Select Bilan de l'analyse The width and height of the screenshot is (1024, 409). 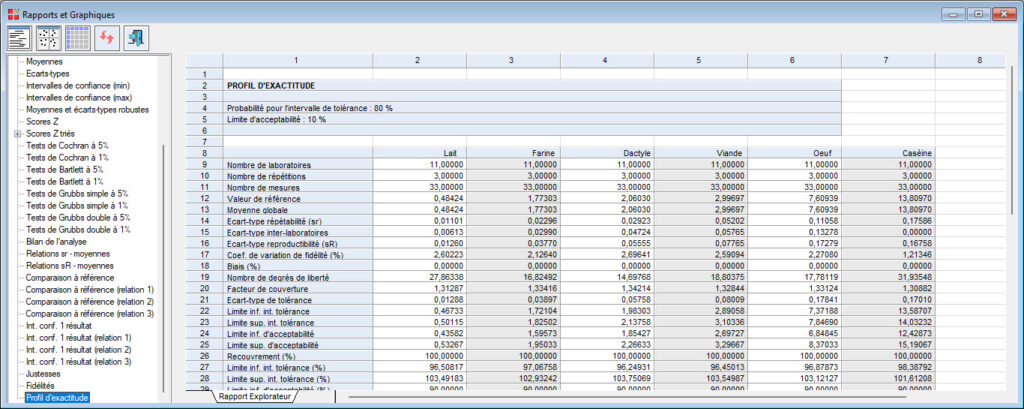pos(57,241)
